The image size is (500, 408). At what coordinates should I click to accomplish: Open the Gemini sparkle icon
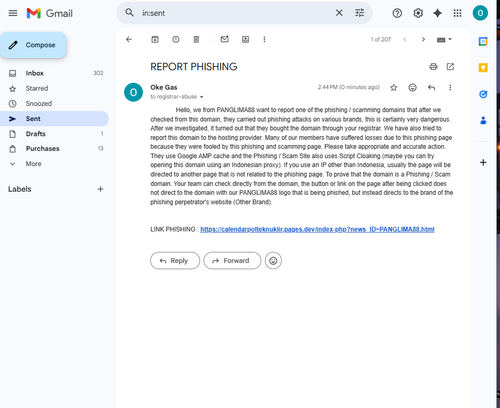437,13
